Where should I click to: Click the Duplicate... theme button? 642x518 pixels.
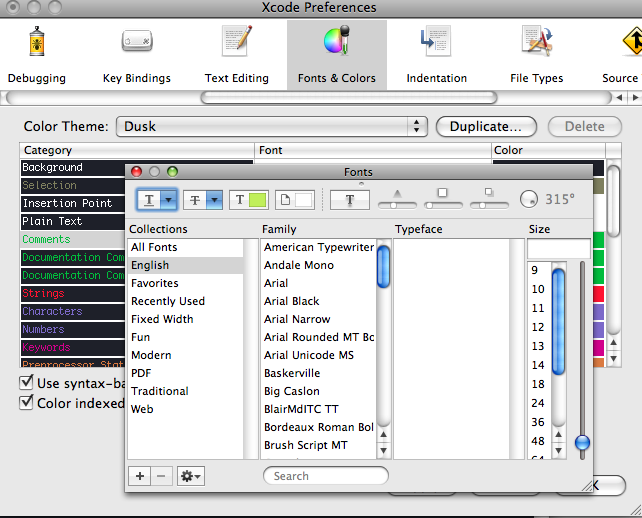[x=486, y=126]
